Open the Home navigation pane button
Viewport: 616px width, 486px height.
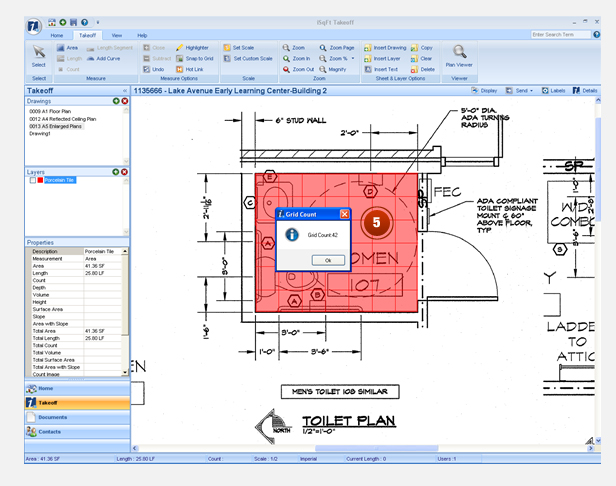point(77,388)
